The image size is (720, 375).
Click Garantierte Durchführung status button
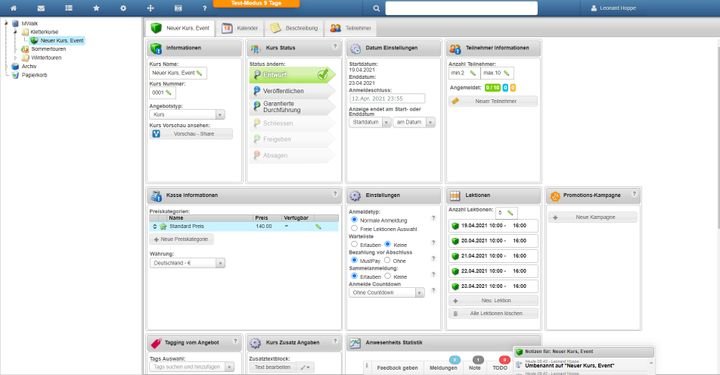(x=292, y=107)
